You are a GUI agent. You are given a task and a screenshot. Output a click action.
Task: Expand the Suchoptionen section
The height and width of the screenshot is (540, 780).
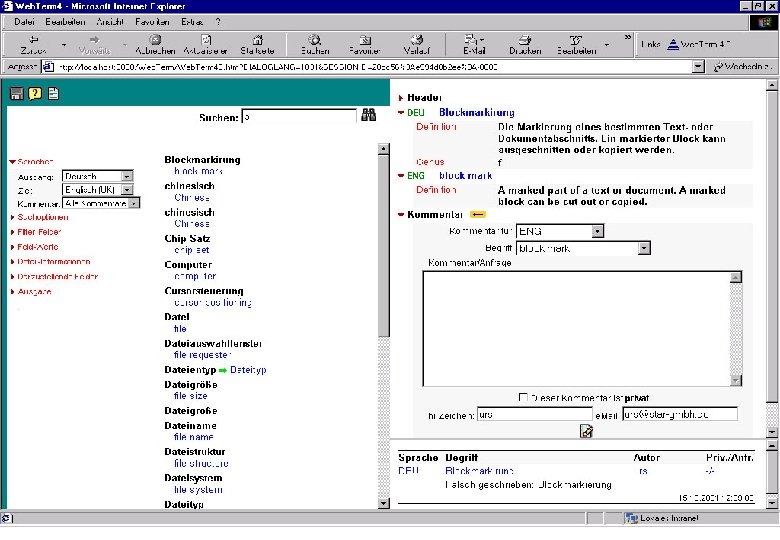pos(42,217)
